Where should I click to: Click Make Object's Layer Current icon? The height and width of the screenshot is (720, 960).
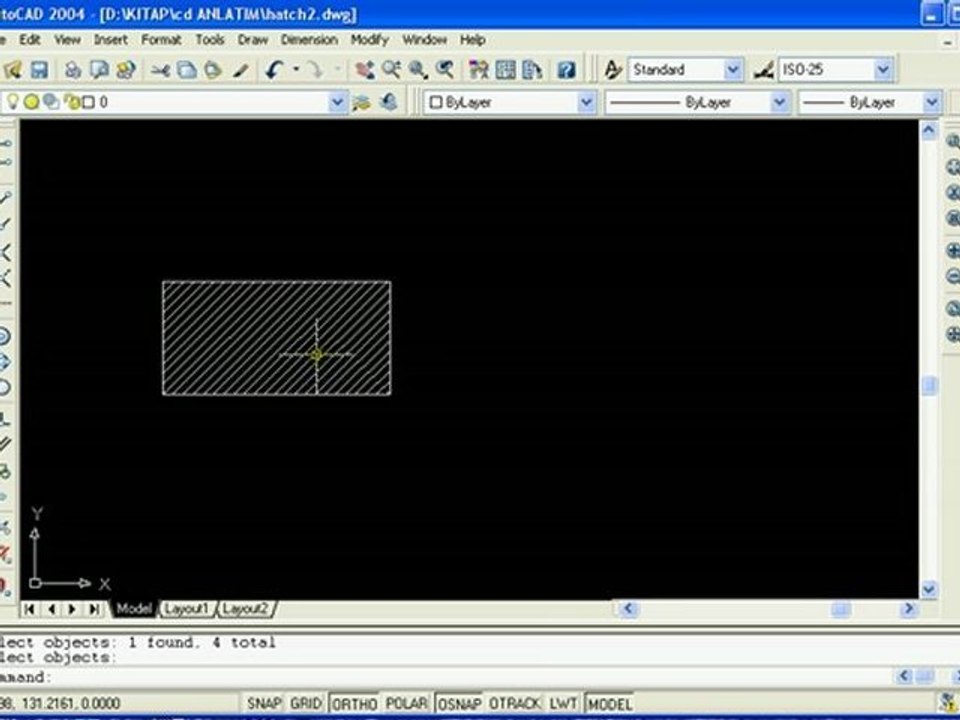[361, 102]
